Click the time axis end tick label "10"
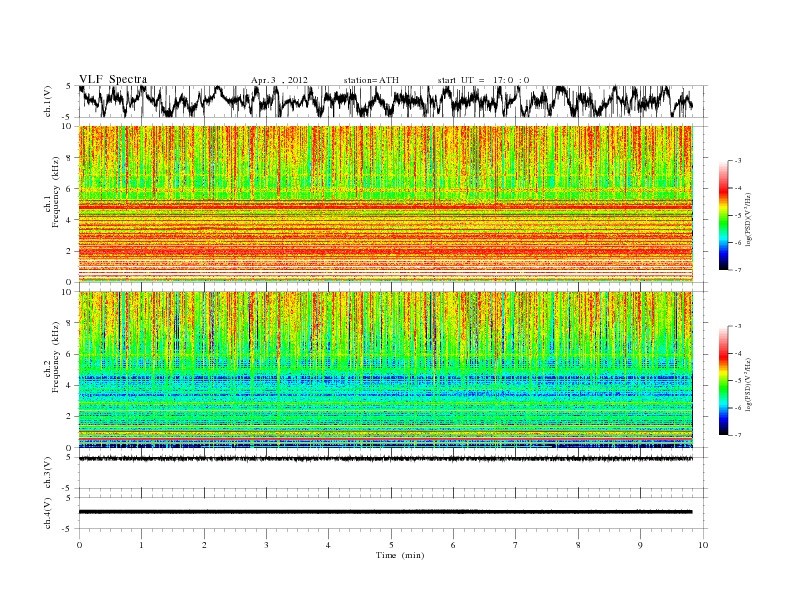792x612 pixels. point(703,545)
